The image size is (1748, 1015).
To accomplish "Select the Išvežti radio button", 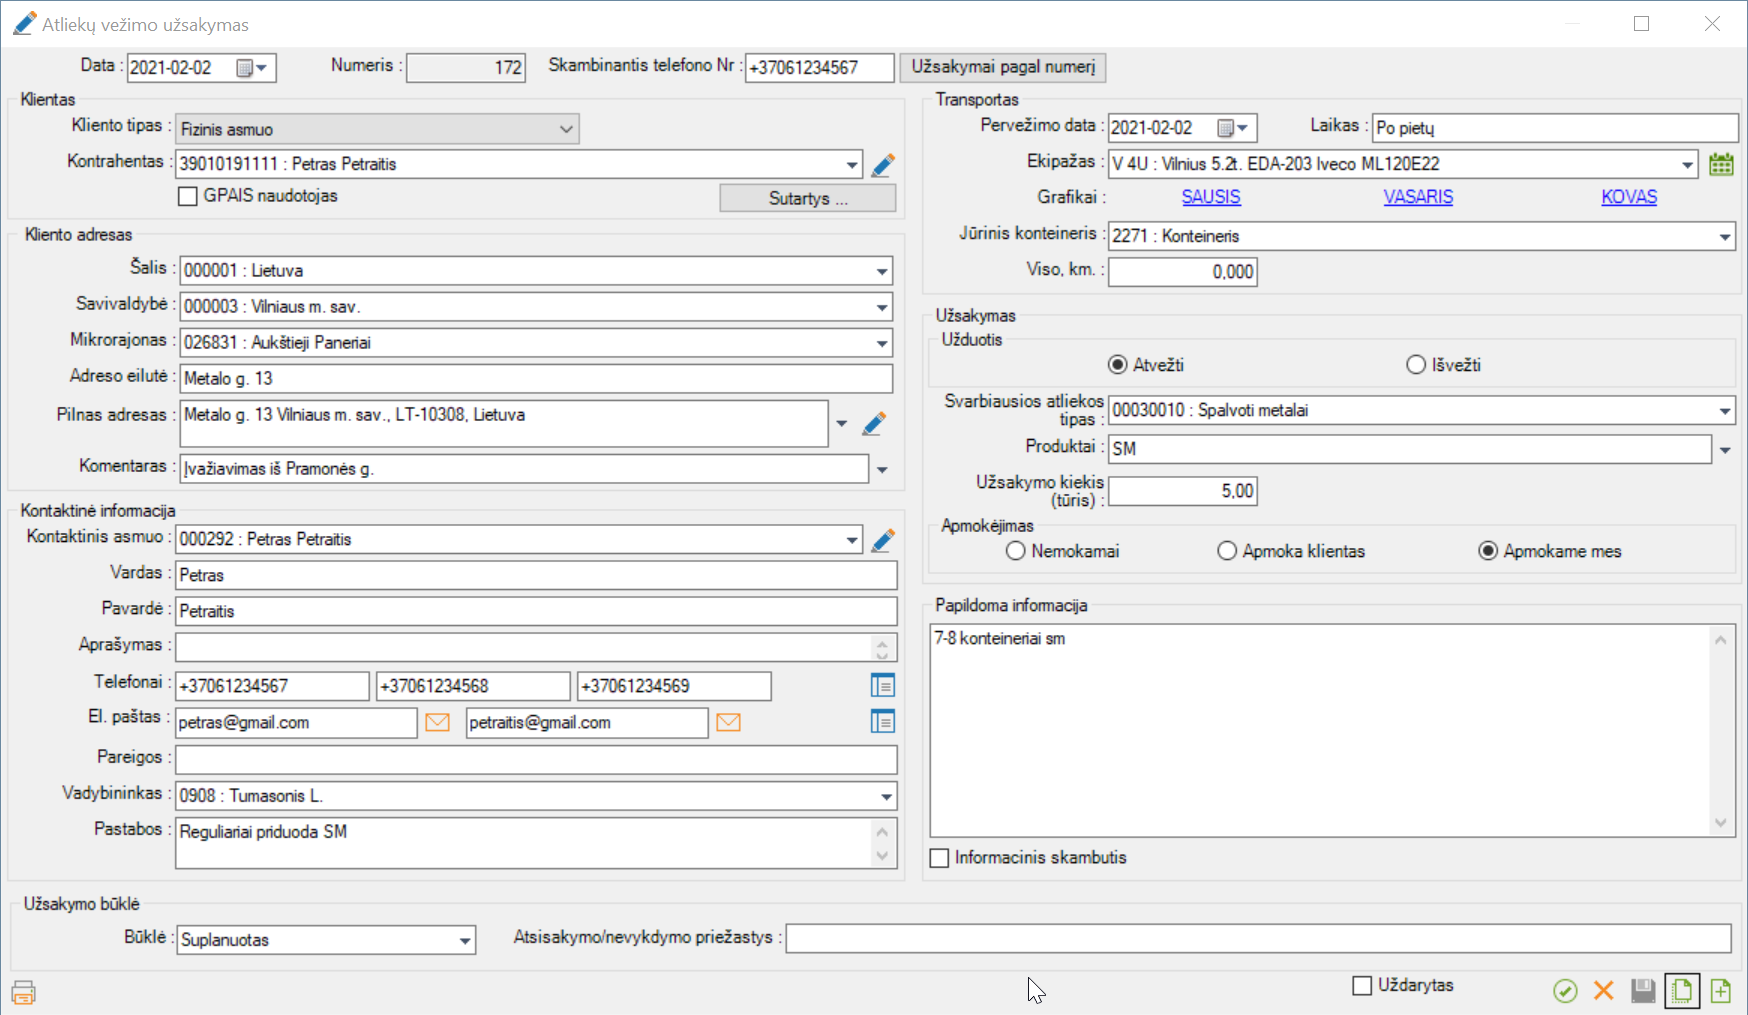I will click(x=1416, y=365).
